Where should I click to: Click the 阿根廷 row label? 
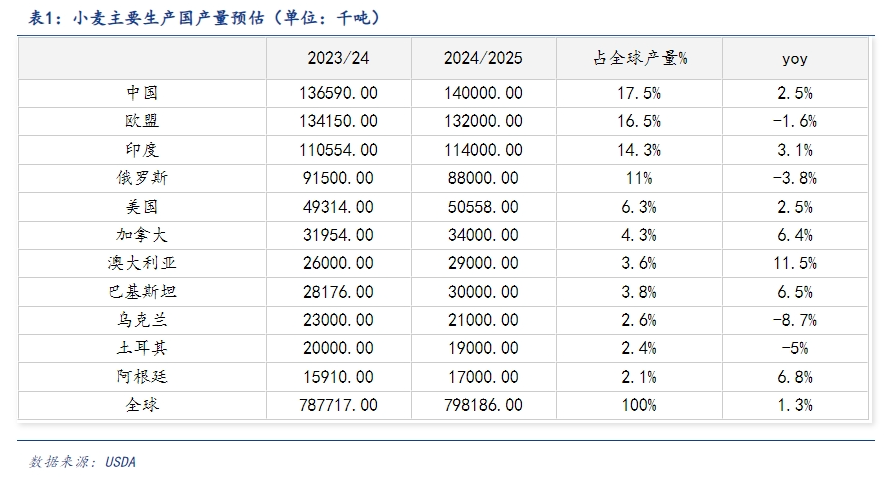click(x=142, y=377)
